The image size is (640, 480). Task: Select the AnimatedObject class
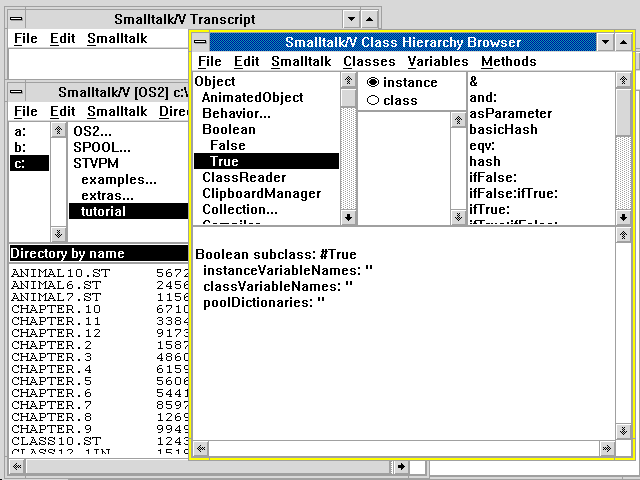253,97
